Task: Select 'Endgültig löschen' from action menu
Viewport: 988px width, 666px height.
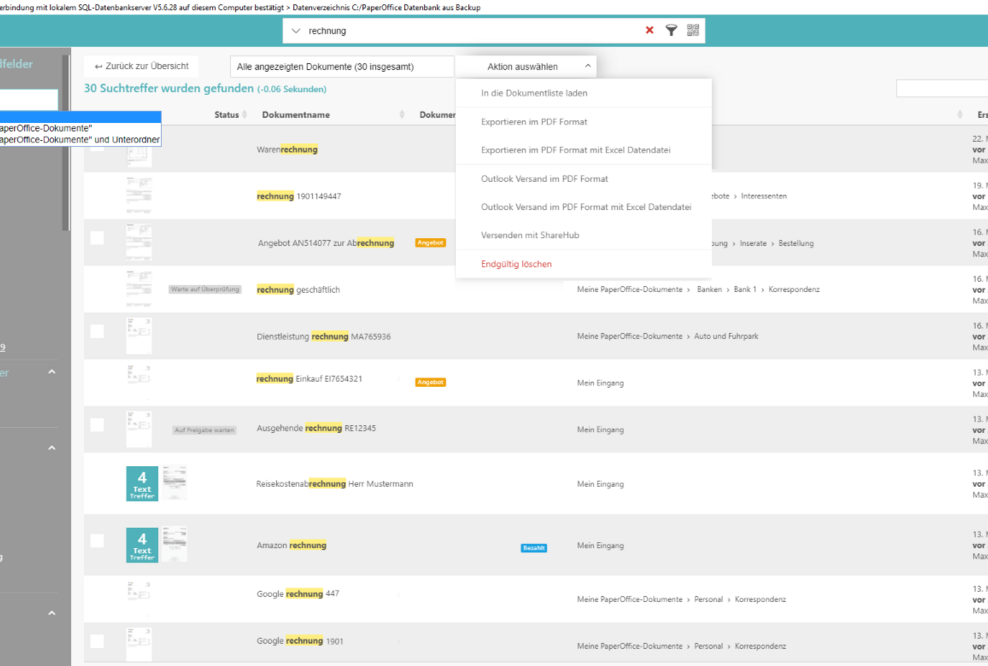Action: [516, 264]
